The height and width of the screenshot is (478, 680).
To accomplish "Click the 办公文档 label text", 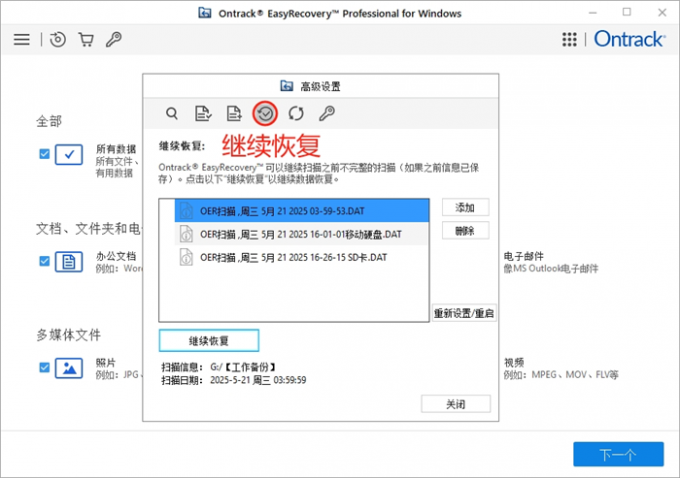I will click(x=116, y=256).
